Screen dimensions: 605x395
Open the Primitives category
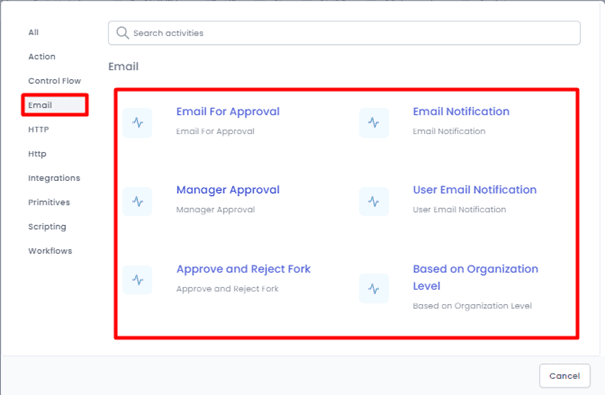pos(49,203)
